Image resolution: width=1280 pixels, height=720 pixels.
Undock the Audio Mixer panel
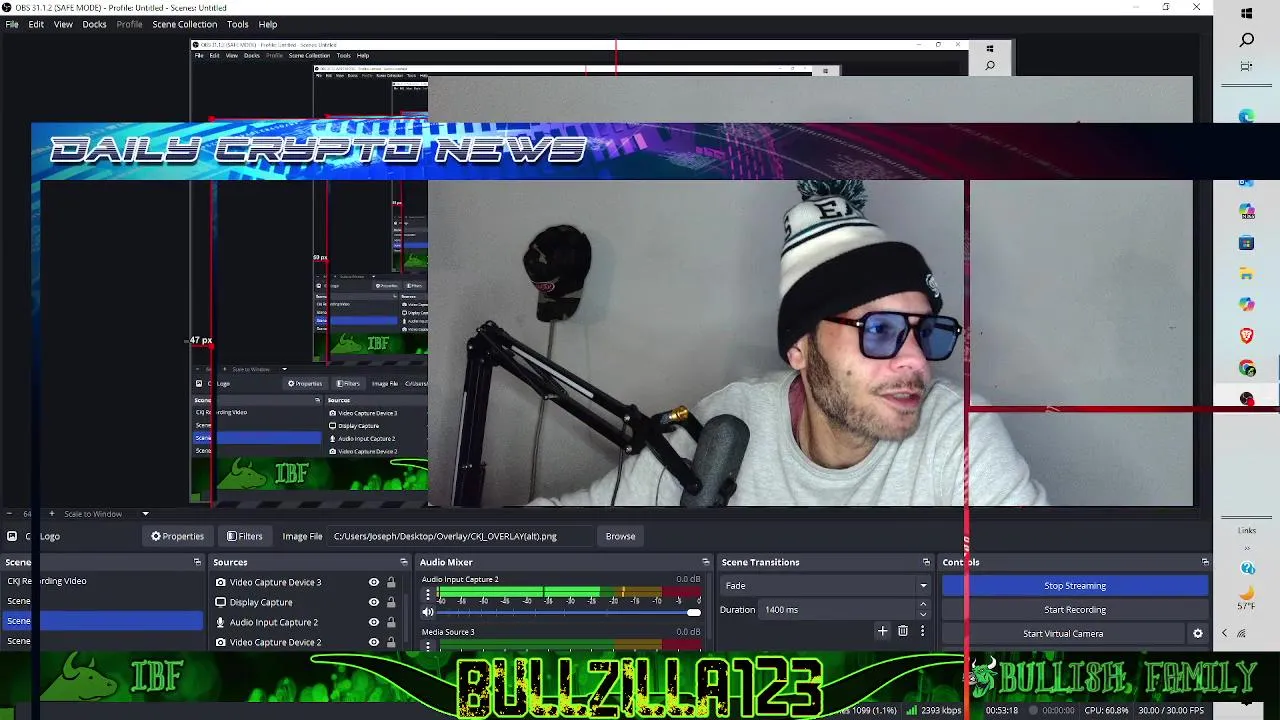click(705, 562)
